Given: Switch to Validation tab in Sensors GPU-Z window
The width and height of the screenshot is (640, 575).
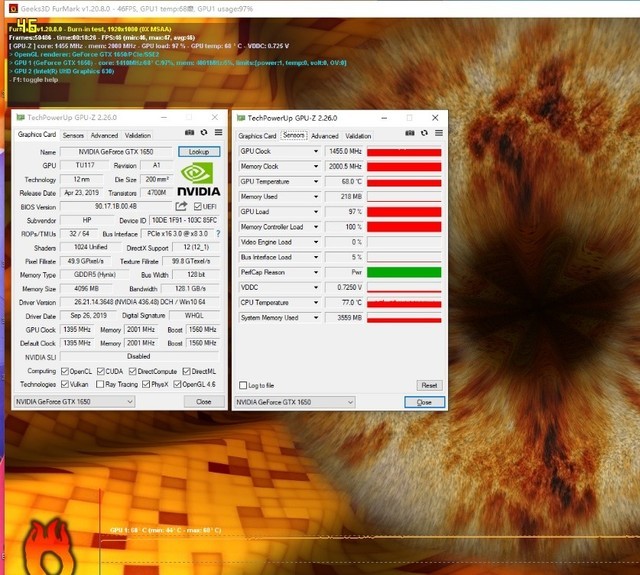Looking at the screenshot, I should click(x=358, y=136).
